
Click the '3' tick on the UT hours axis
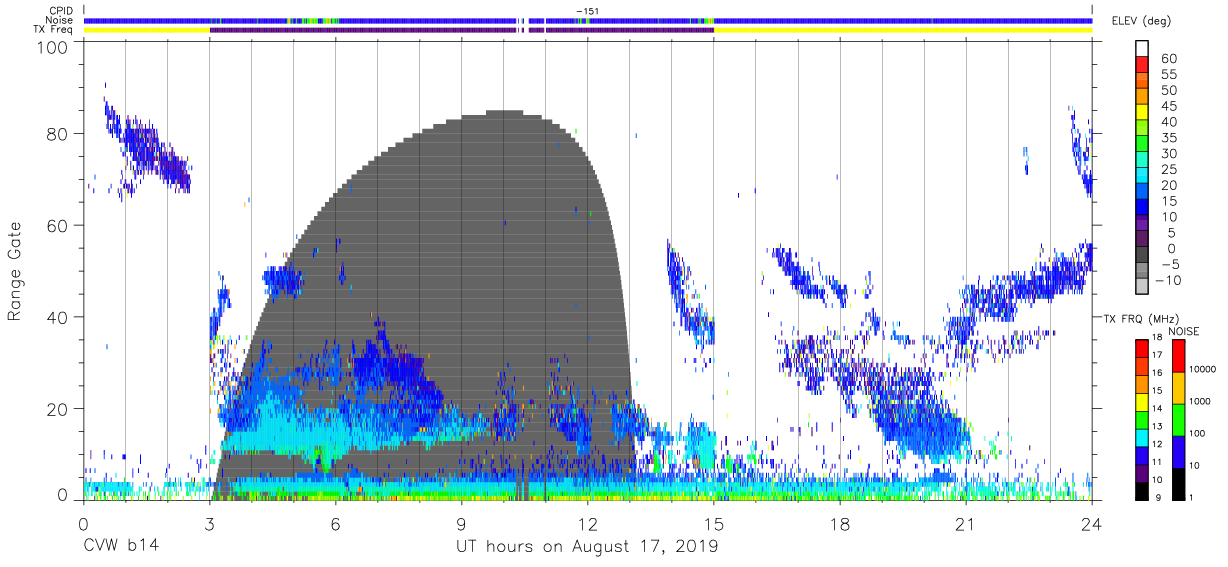pyautogui.click(x=208, y=524)
